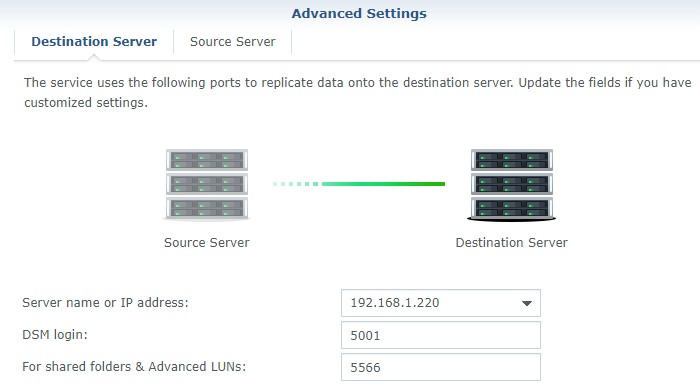This screenshot has height=388, width=700.
Task: Click the 'Destination Server' caption under the diagram
Action: point(512,242)
